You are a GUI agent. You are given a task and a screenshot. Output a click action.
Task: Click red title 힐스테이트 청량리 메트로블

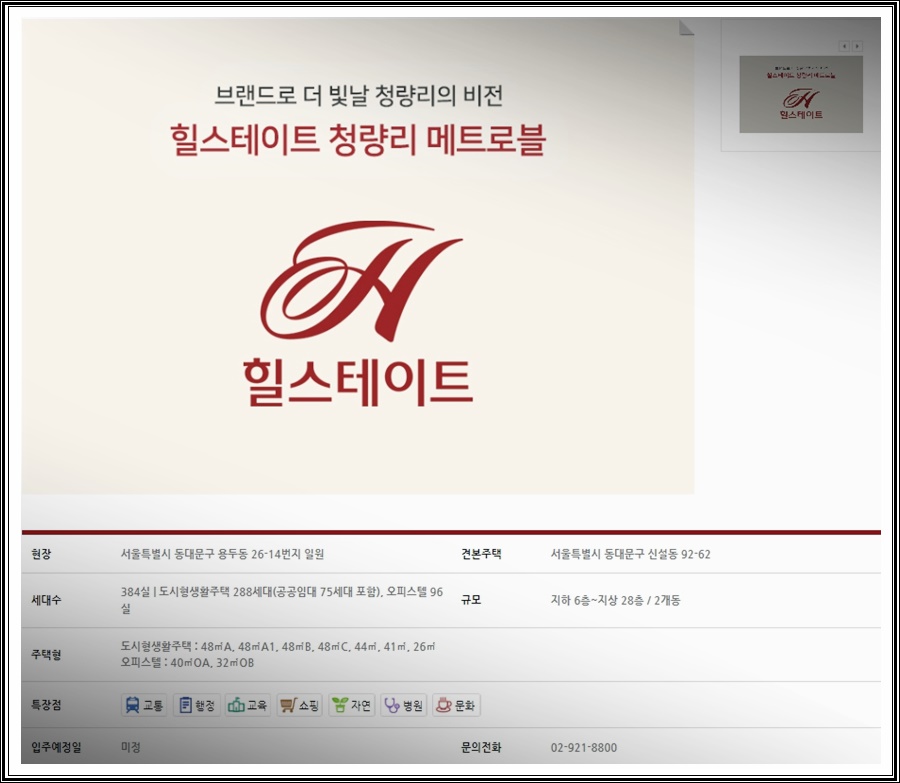tap(358, 139)
